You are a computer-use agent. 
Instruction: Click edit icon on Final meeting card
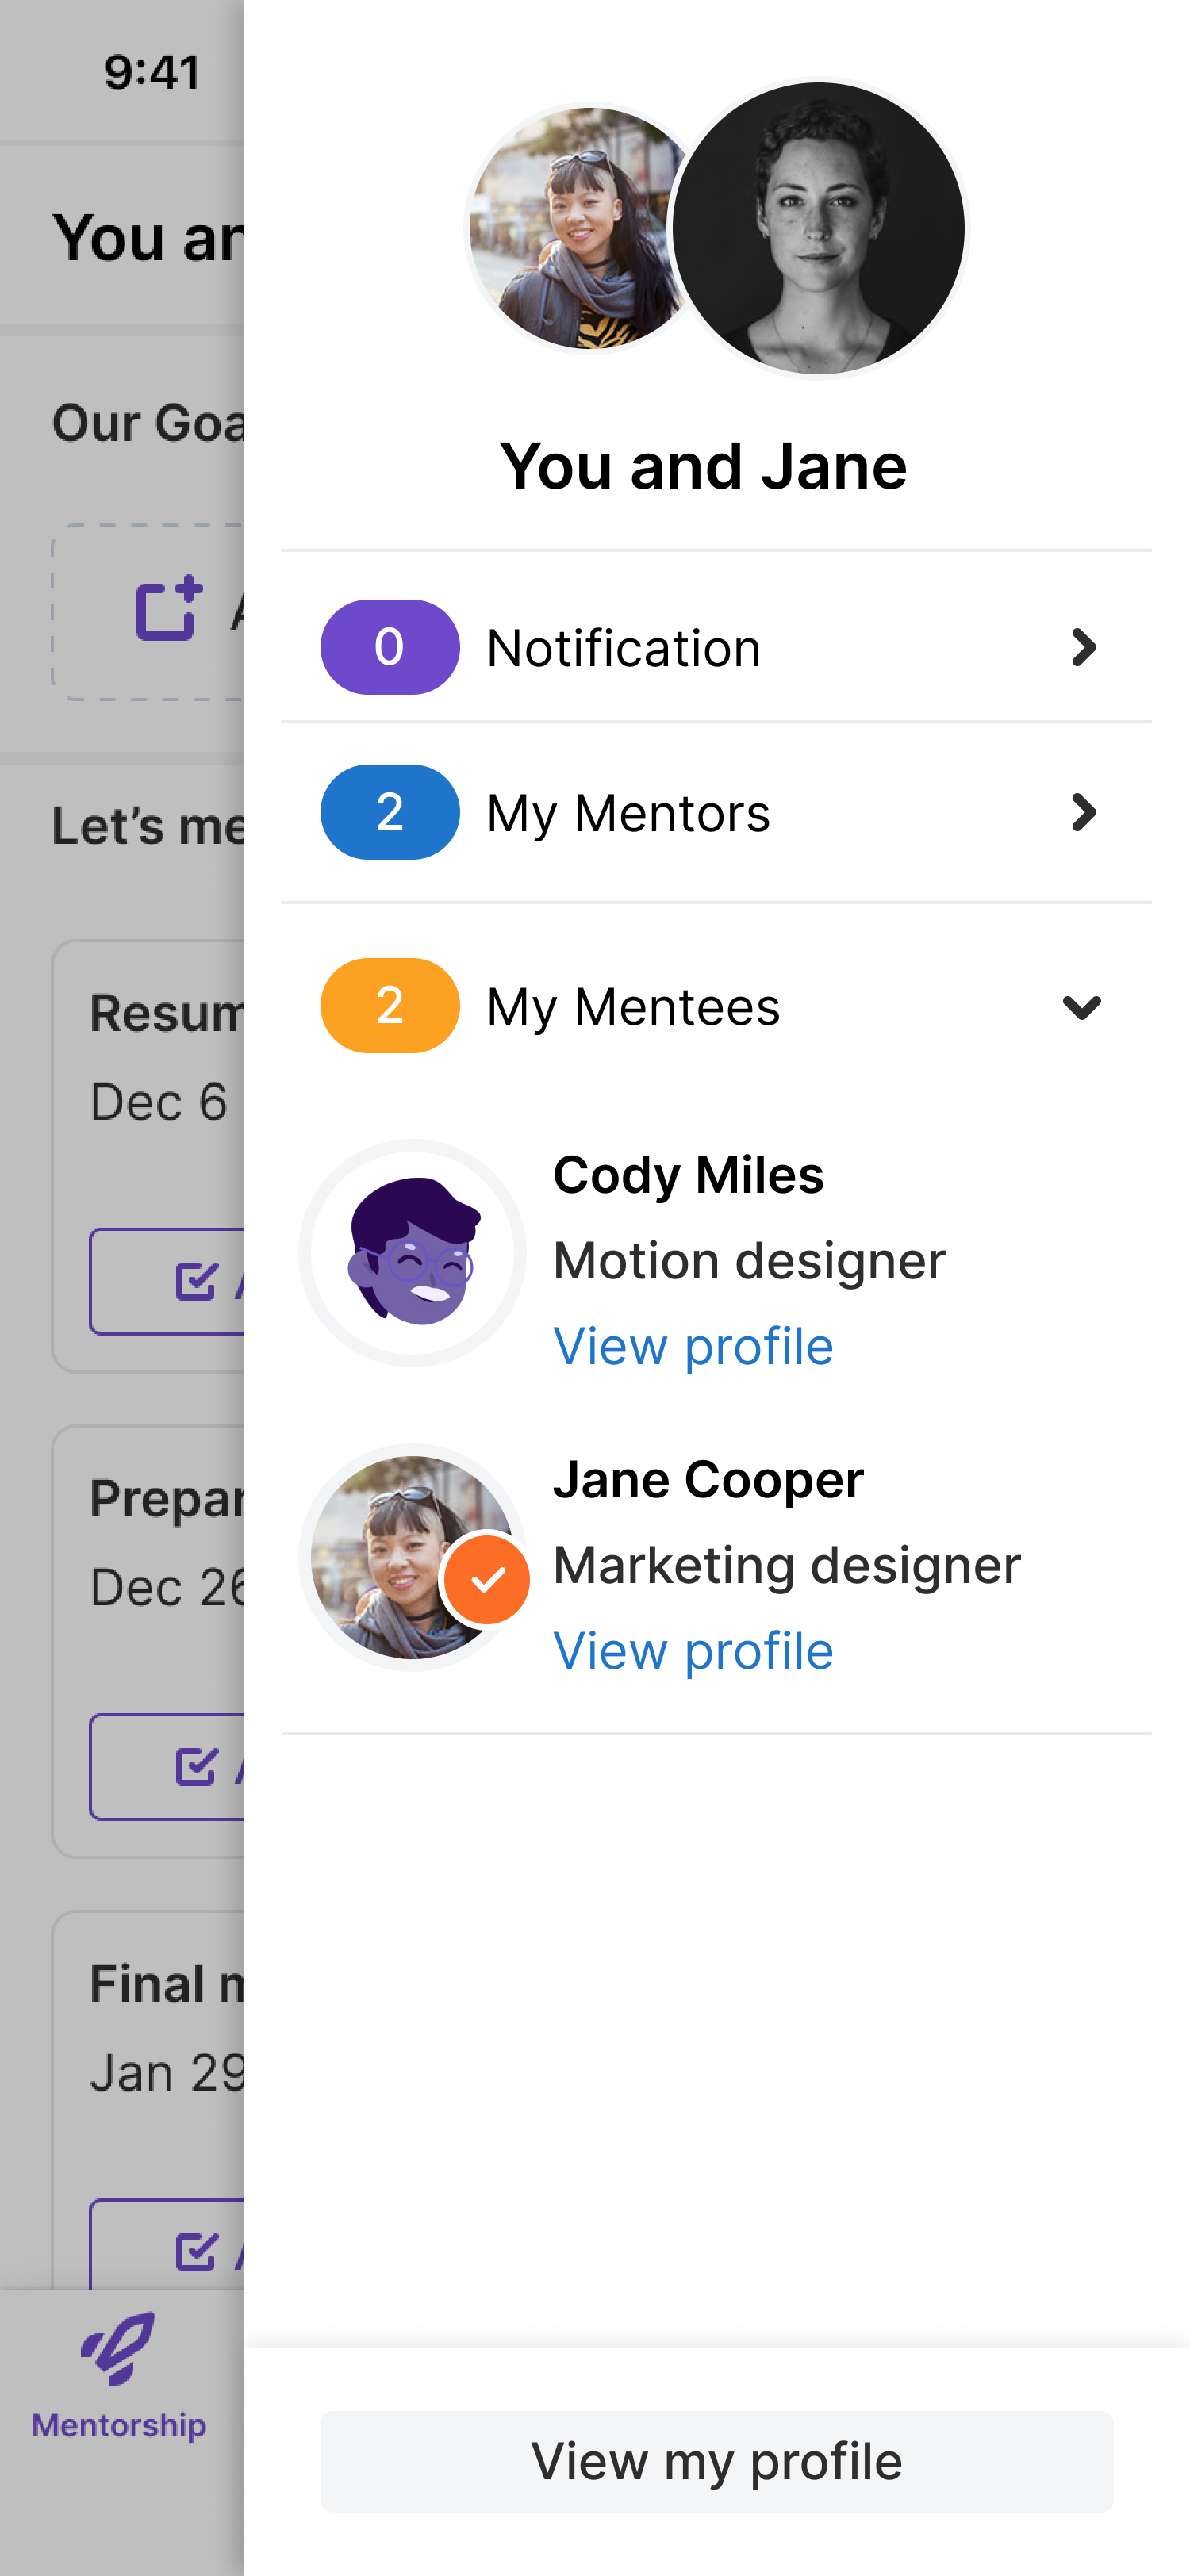pos(195,2252)
